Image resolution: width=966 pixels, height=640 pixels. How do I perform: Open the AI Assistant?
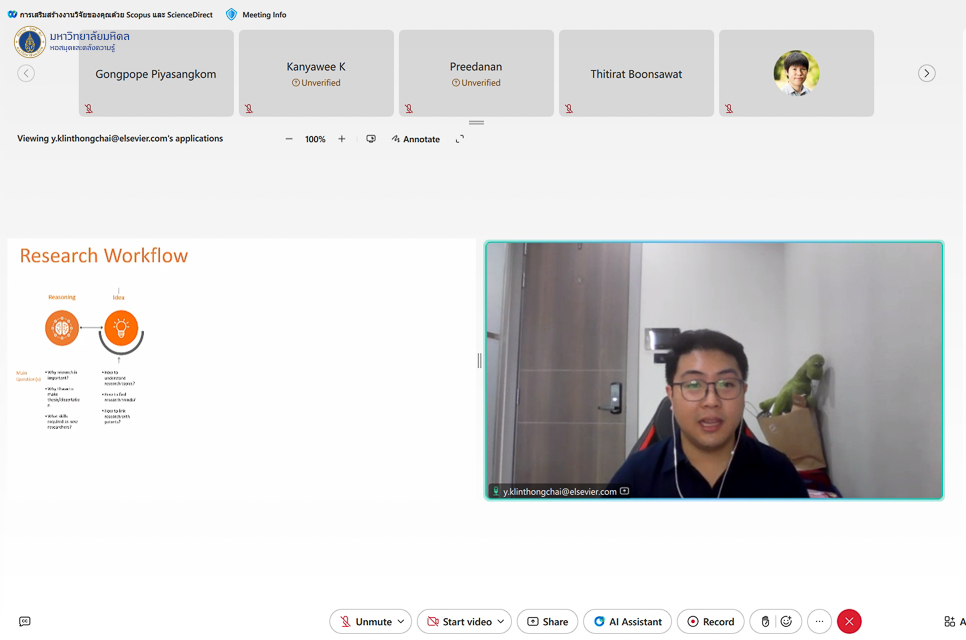click(627, 621)
